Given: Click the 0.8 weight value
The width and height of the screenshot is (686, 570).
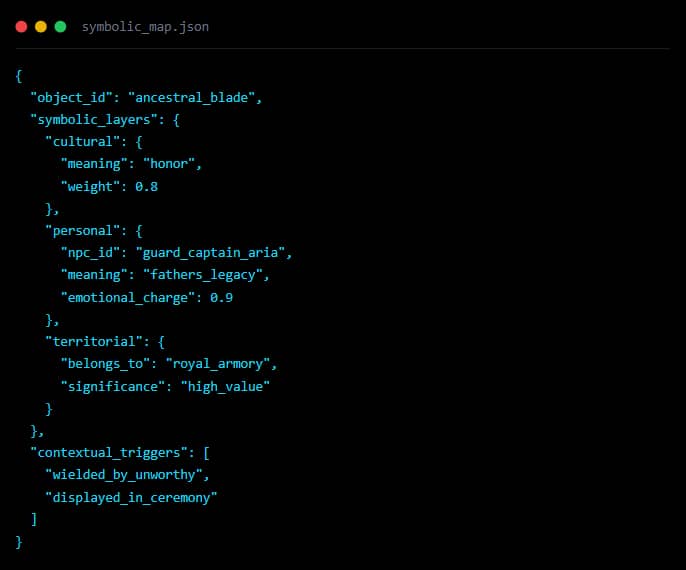Looking at the screenshot, I should click(x=147, y=186).
